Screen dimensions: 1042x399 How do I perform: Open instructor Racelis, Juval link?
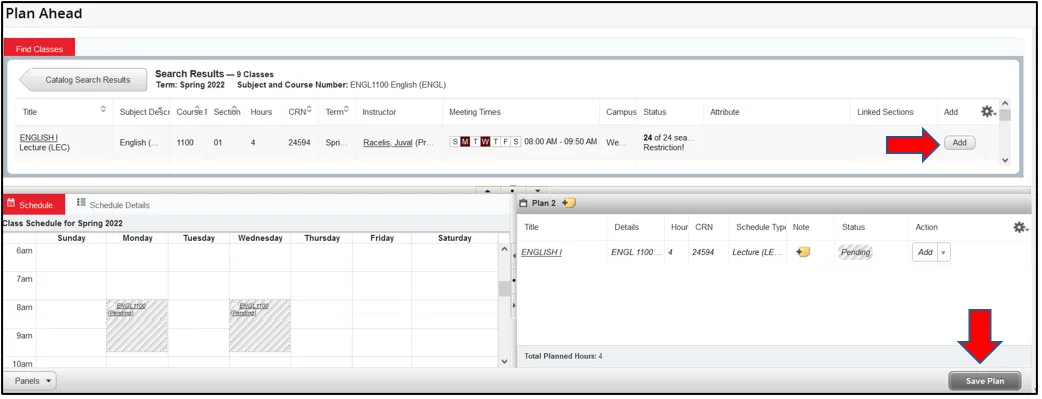click(x=388, y=142)
